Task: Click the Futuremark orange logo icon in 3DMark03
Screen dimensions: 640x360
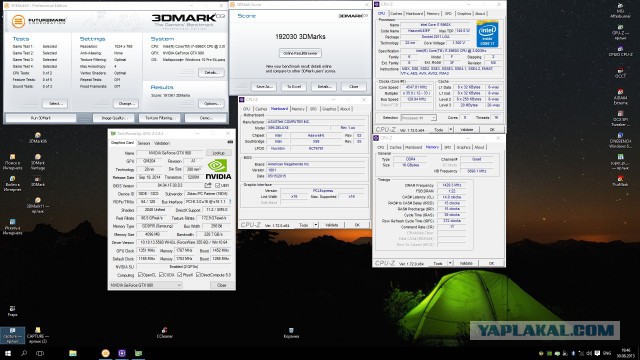Action: click(18, 21)
